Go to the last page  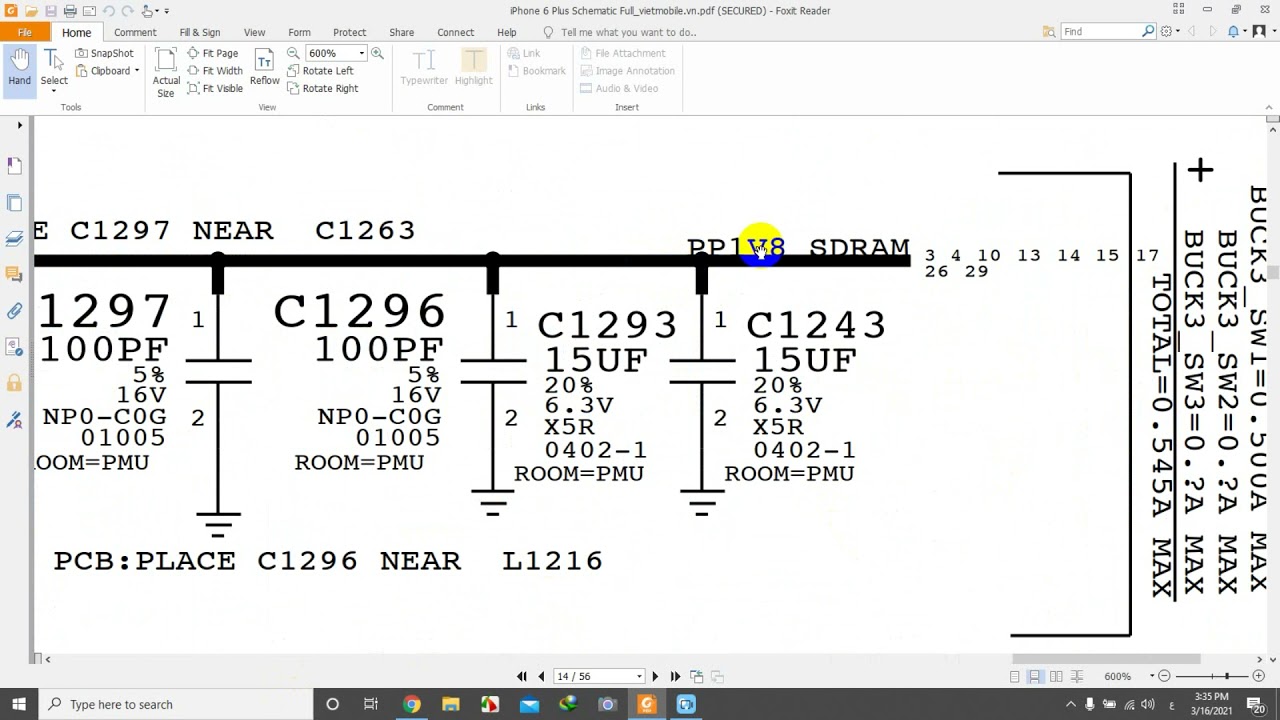click(x=675, y=677)
